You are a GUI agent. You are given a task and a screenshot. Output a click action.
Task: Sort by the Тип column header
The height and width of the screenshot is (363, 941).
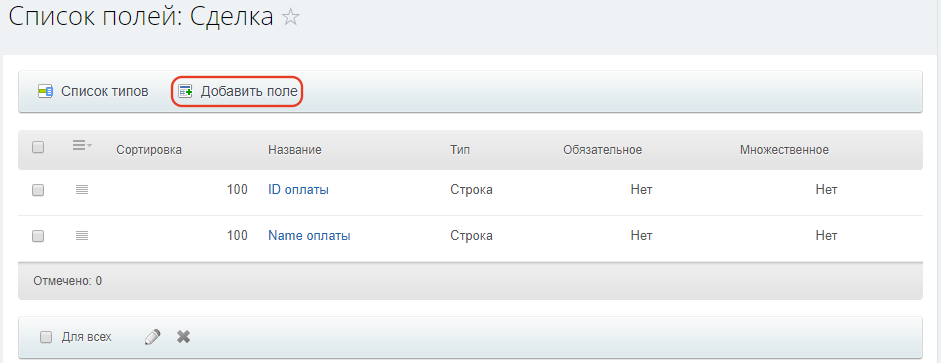click(x=460, y=150)
